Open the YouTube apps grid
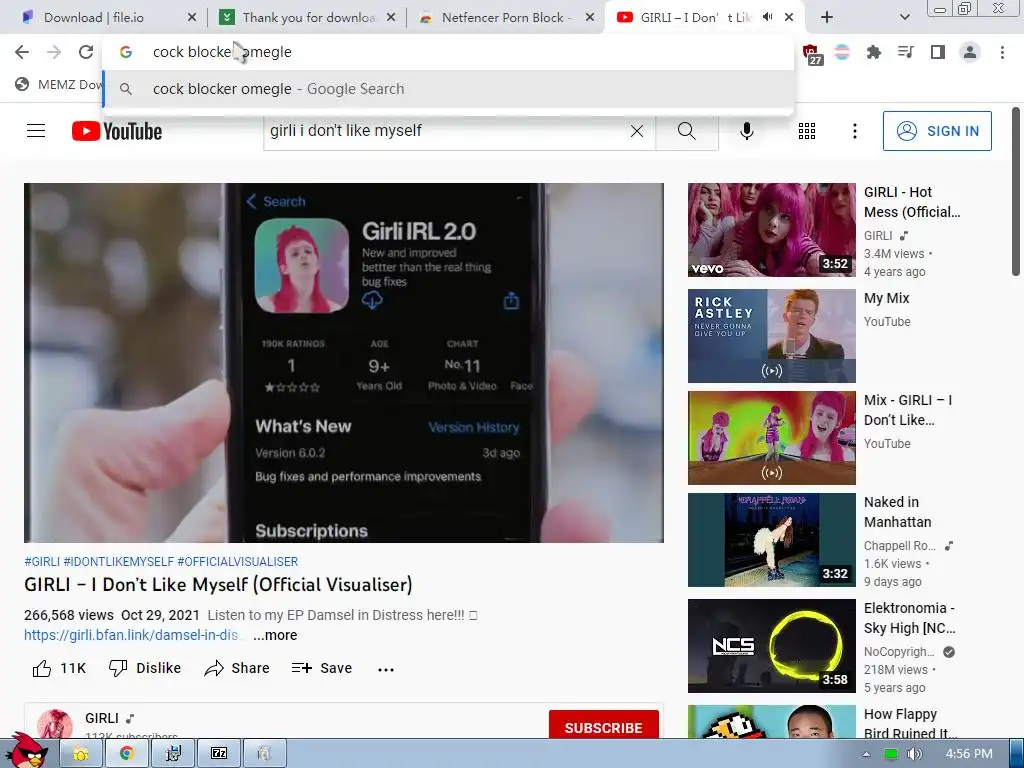This screenshot has width=1024, height=768. point(807,131)
